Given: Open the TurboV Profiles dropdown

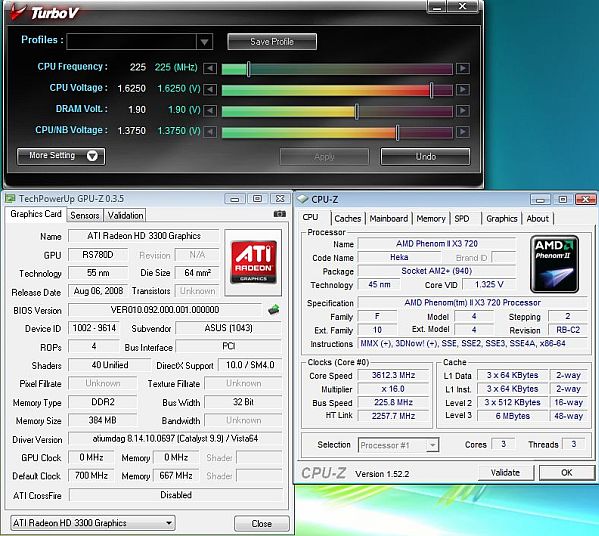Looking at the screenshot, I should tap(204, 41).
